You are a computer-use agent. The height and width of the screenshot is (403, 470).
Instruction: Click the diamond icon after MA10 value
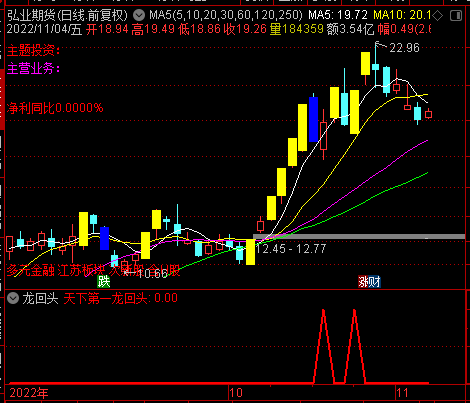[438, 15]
